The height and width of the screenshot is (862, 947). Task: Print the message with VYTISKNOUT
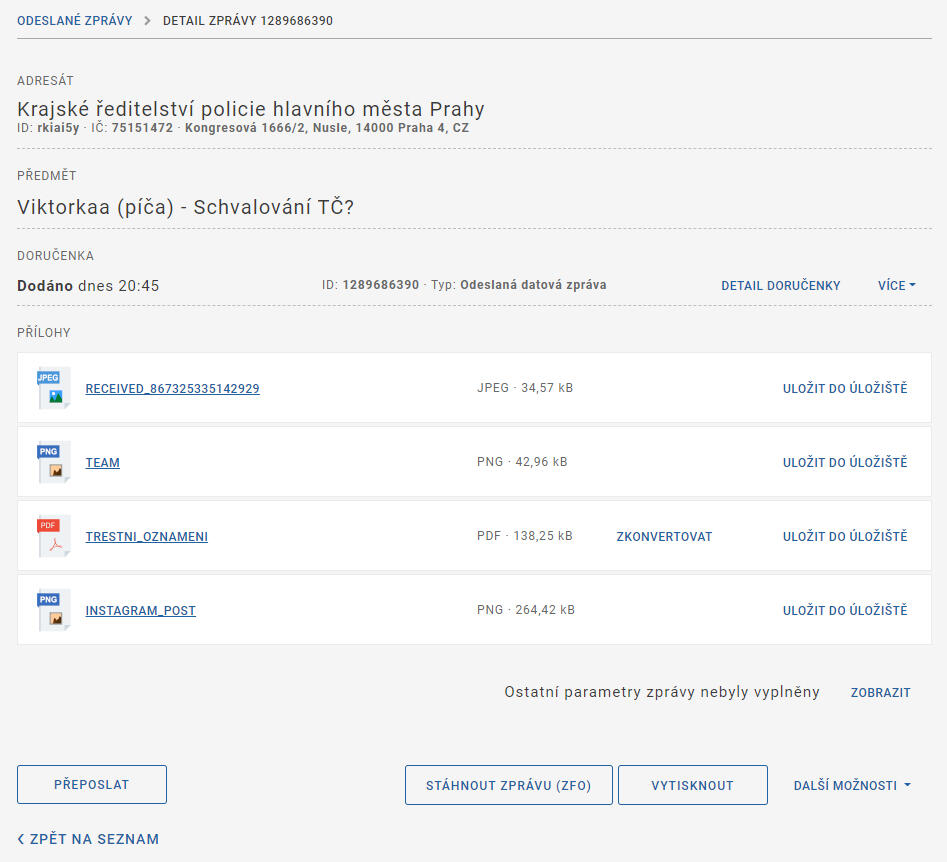point(692,785)
